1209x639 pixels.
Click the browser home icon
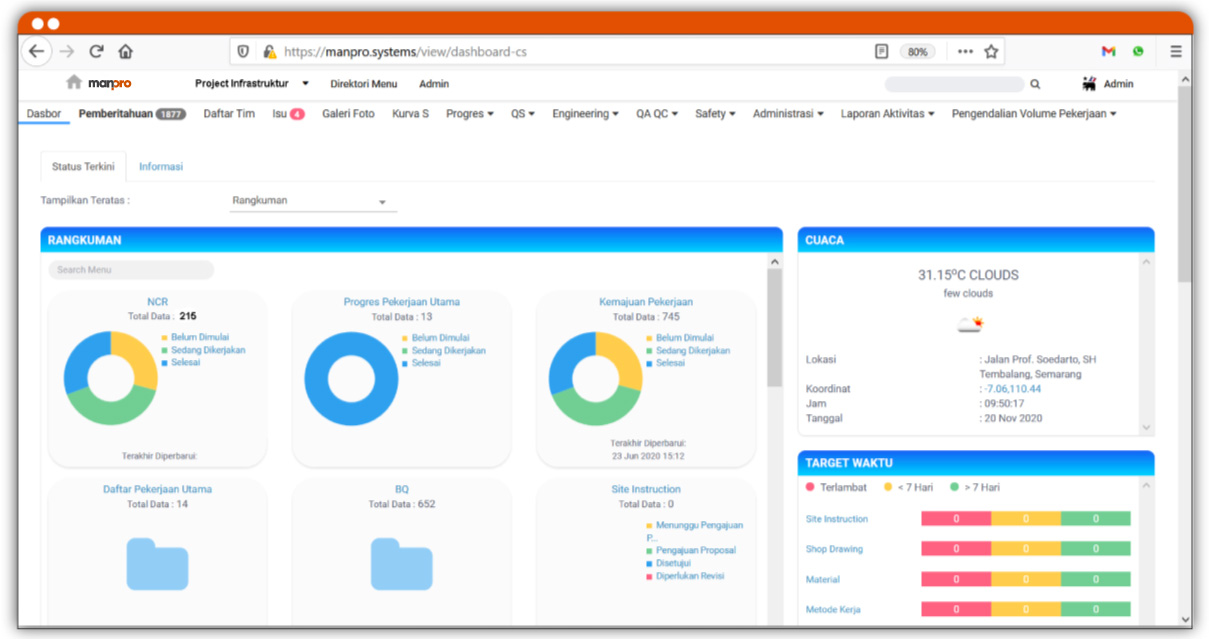[x=126, y=51]
